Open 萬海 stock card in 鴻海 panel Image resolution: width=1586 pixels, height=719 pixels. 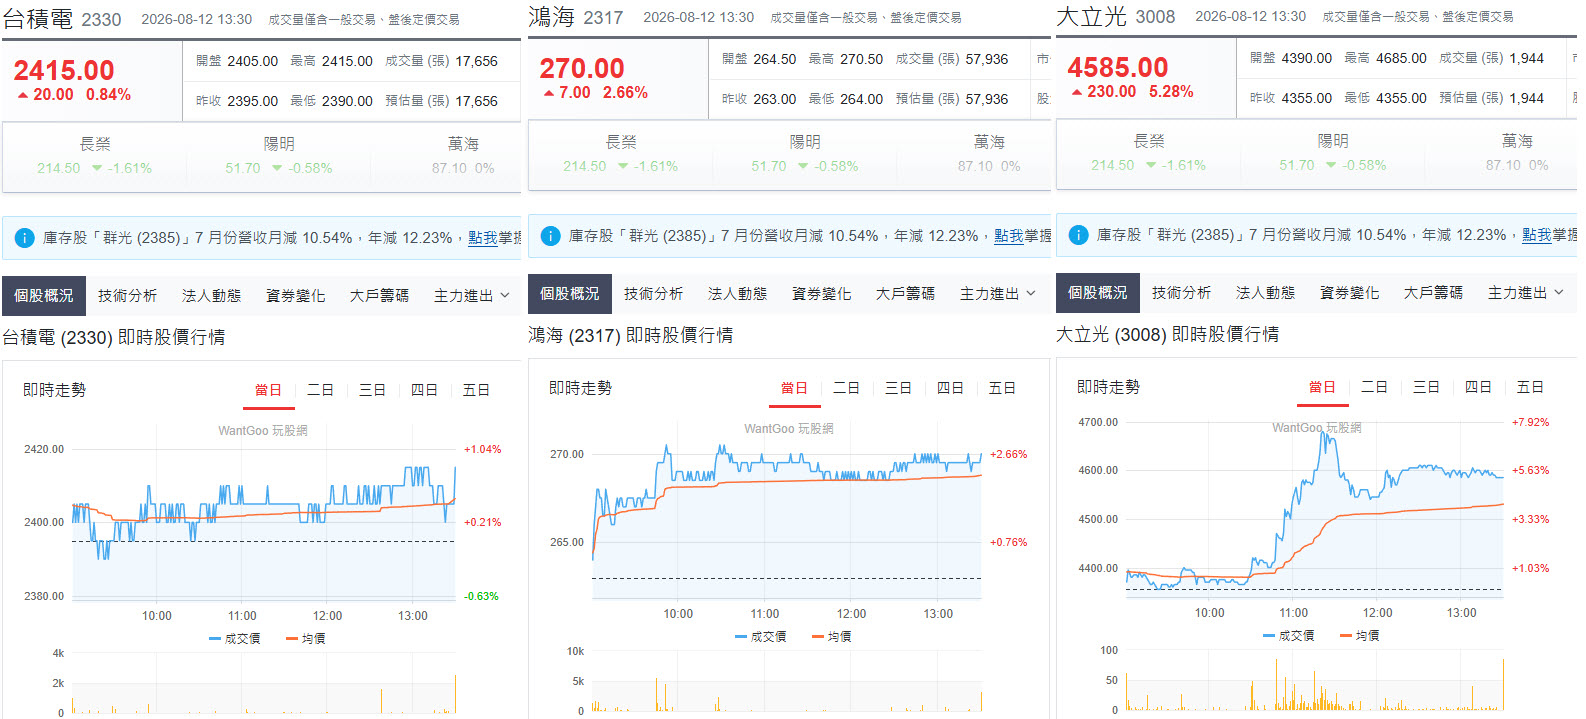point(989,154)
